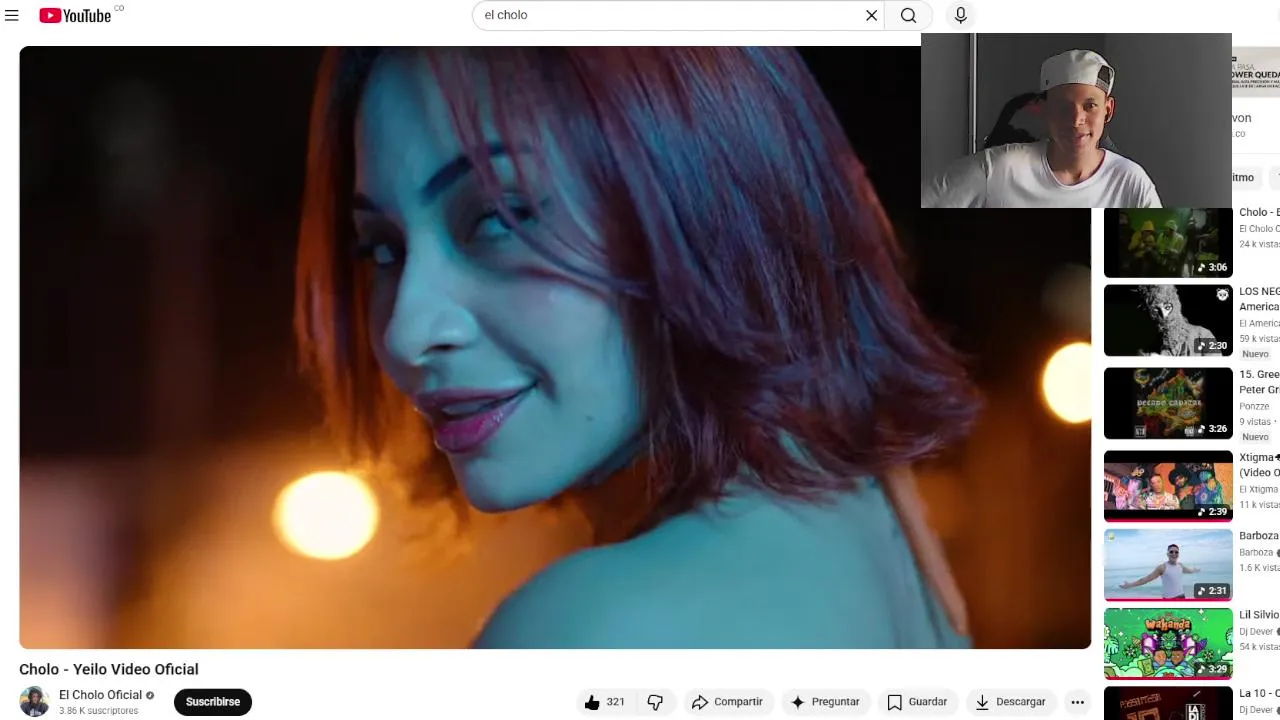Open the 3:06 Cholo suggested video thumbnail
Viewport: 1280px width, 720px height.
(x=1168, y=242)
